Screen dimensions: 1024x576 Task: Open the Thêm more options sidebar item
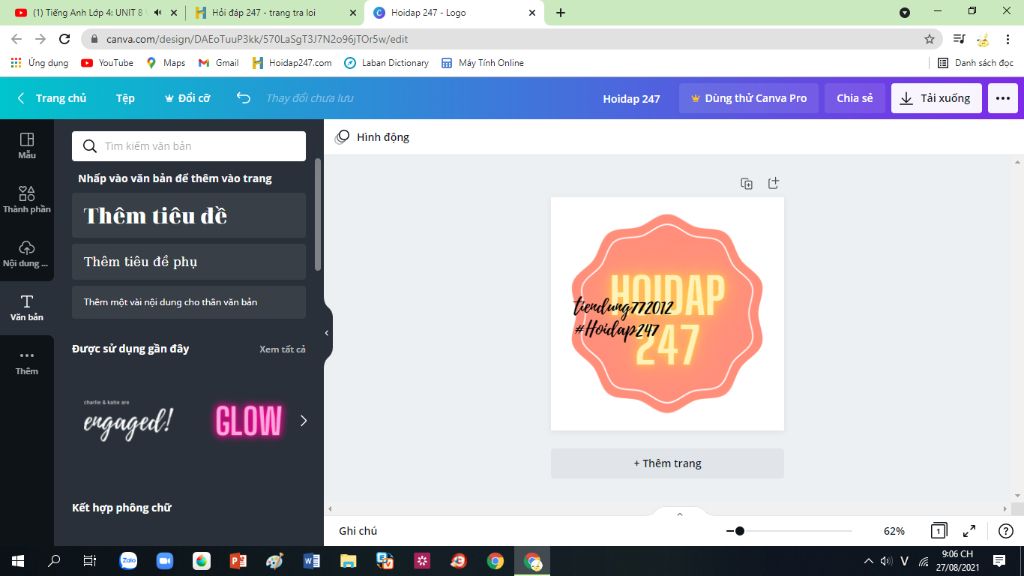click(x=27, y=362)
